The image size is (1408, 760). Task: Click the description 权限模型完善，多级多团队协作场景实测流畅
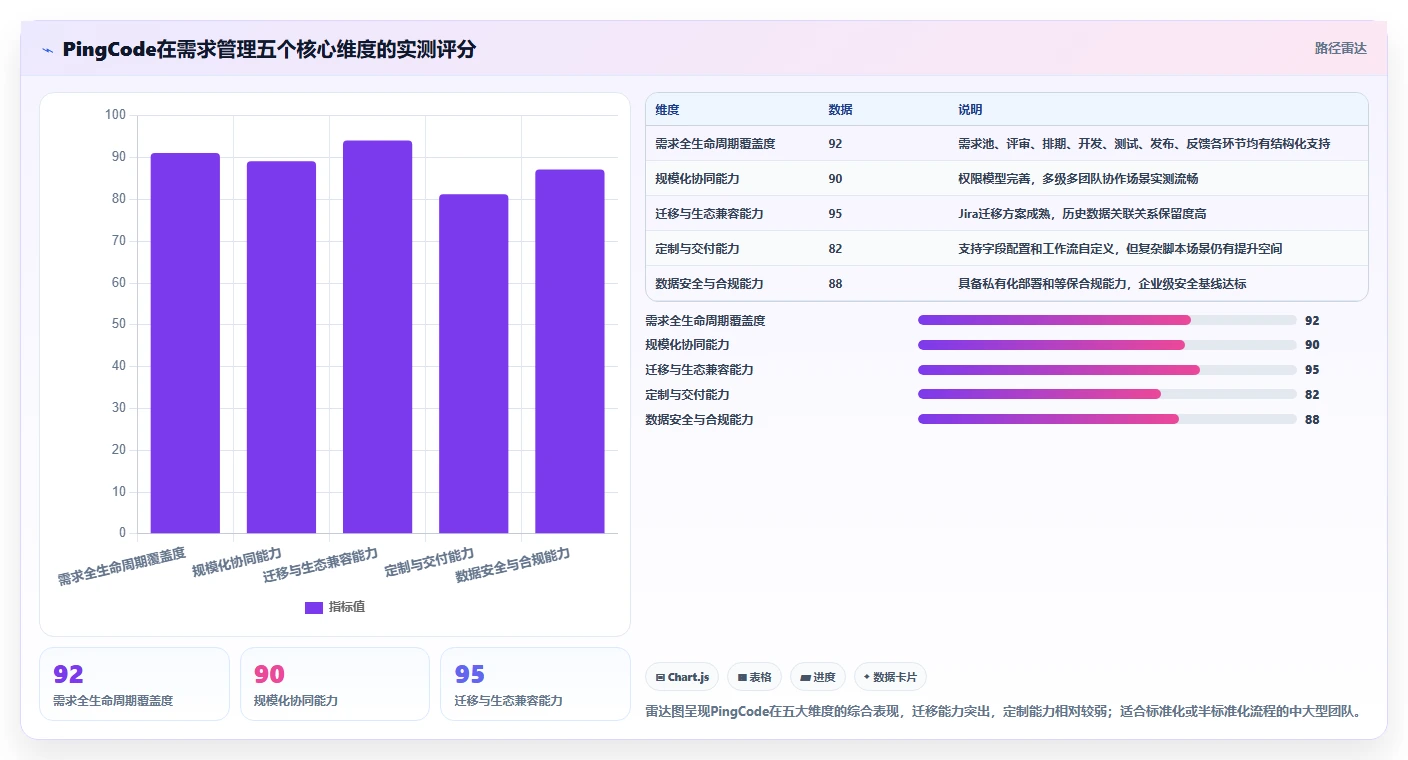tap(1078, 179)
